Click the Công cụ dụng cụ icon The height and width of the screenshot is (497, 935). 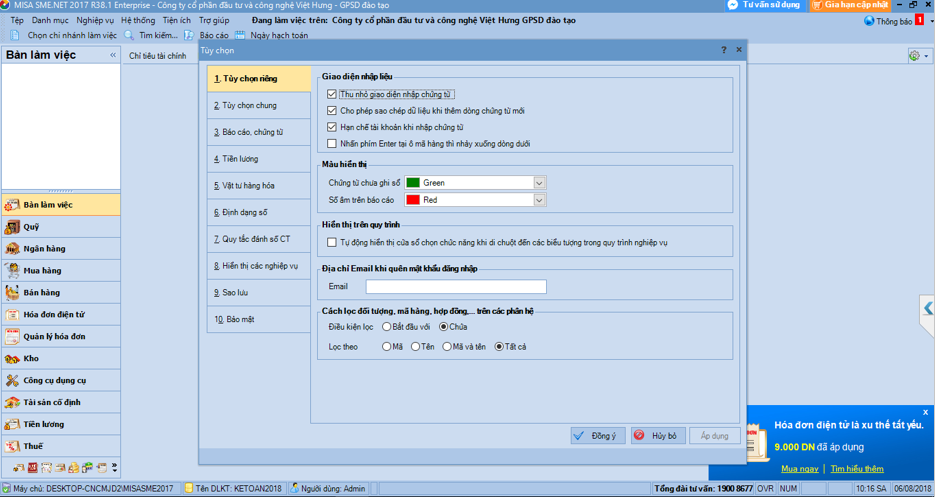click(12, 381)
